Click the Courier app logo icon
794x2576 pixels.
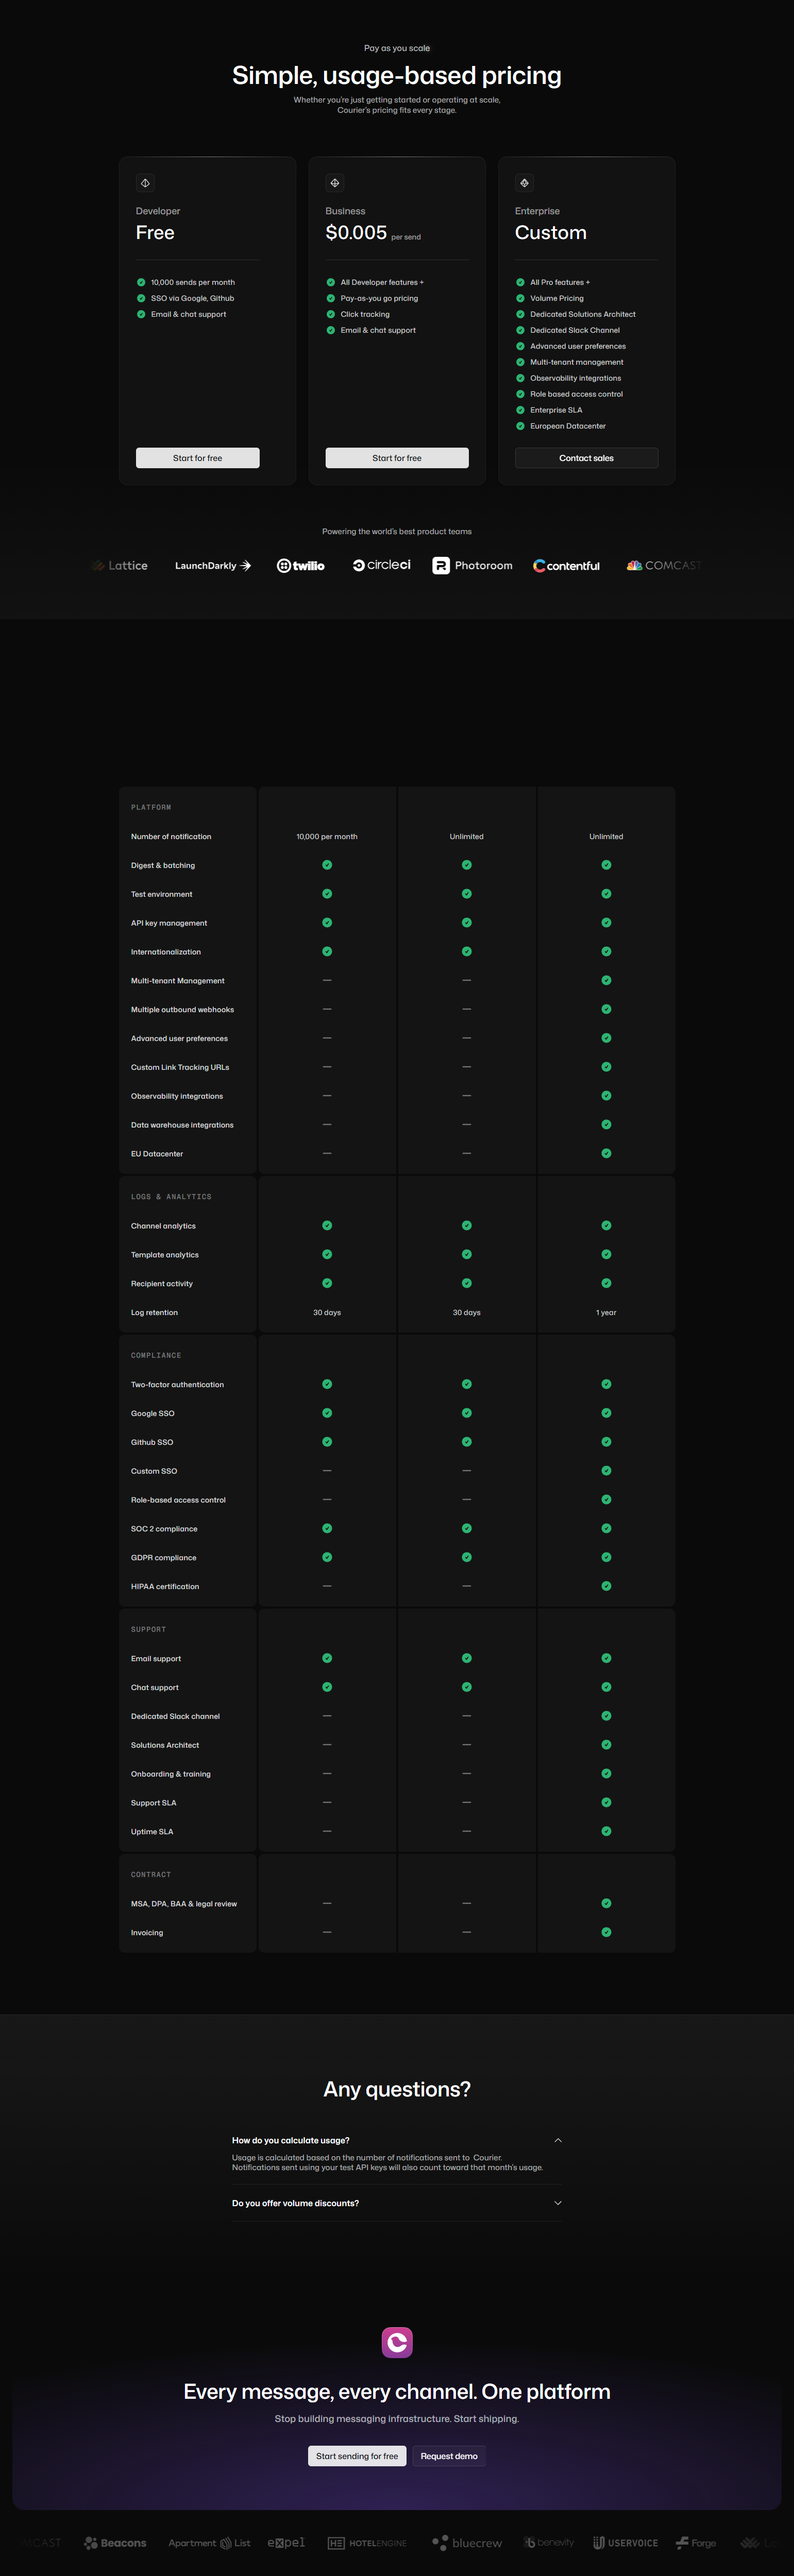coord(397,2342)
